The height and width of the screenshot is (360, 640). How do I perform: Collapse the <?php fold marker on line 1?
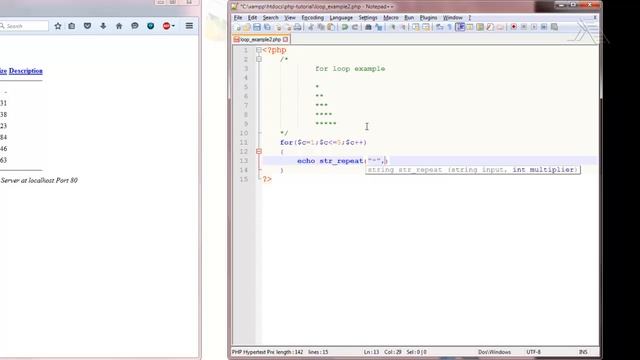coord(259,50)
